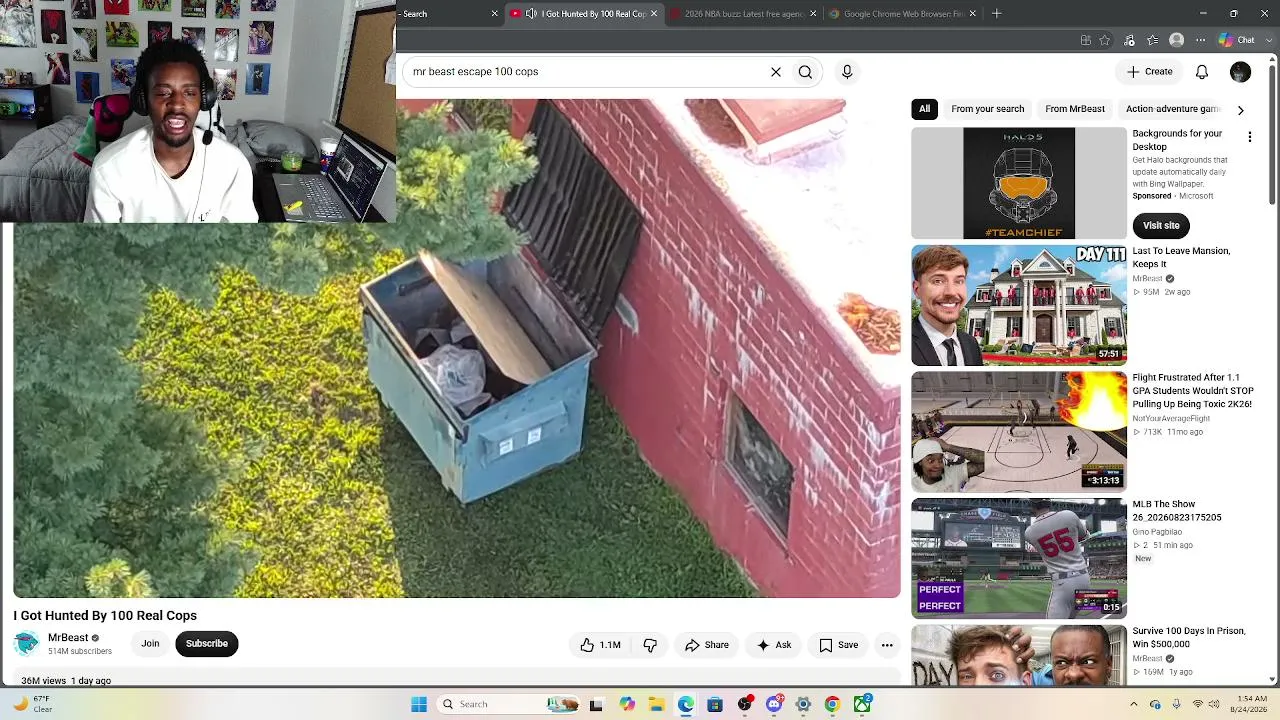Open Copilot Chat in the browser toolbar

point(1237,40)
